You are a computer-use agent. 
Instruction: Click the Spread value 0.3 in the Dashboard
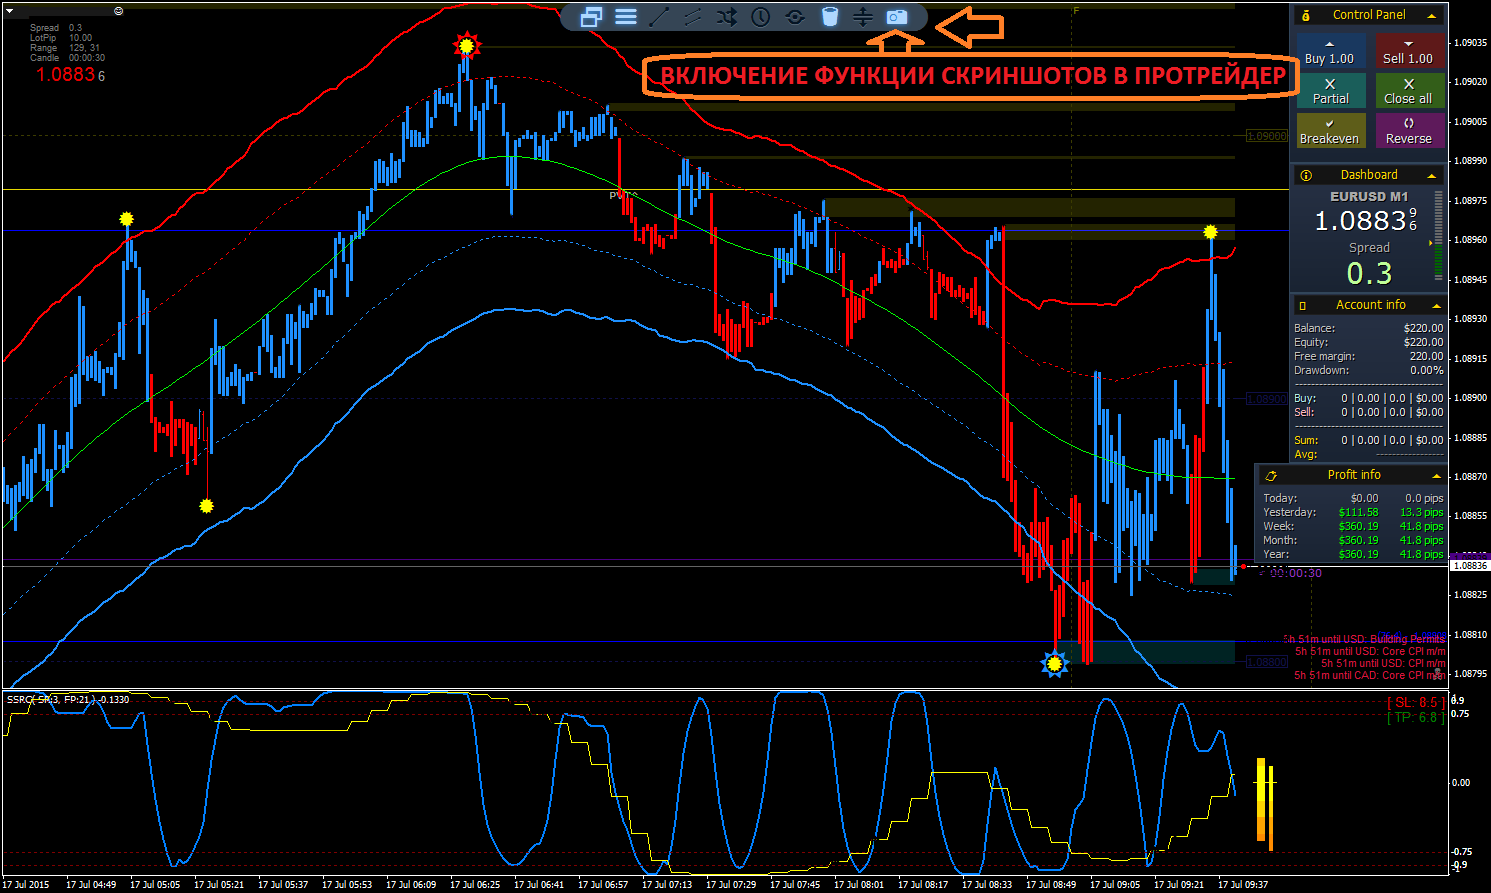tap(1369, 273)
